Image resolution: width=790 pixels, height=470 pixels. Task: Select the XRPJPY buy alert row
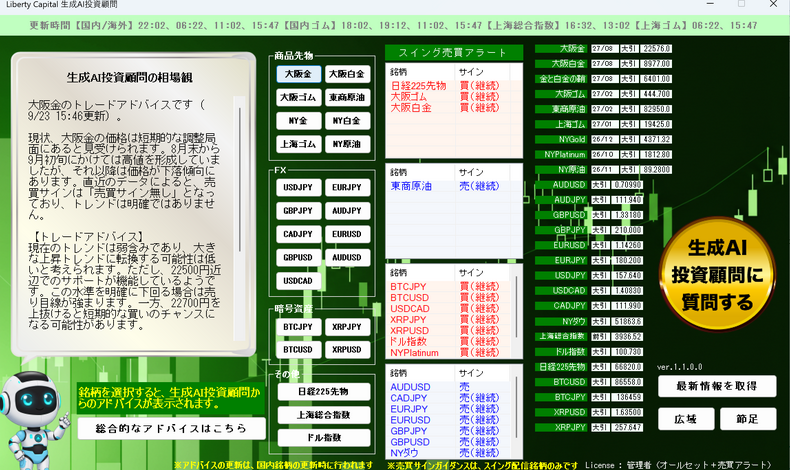(x=449, y=320)
